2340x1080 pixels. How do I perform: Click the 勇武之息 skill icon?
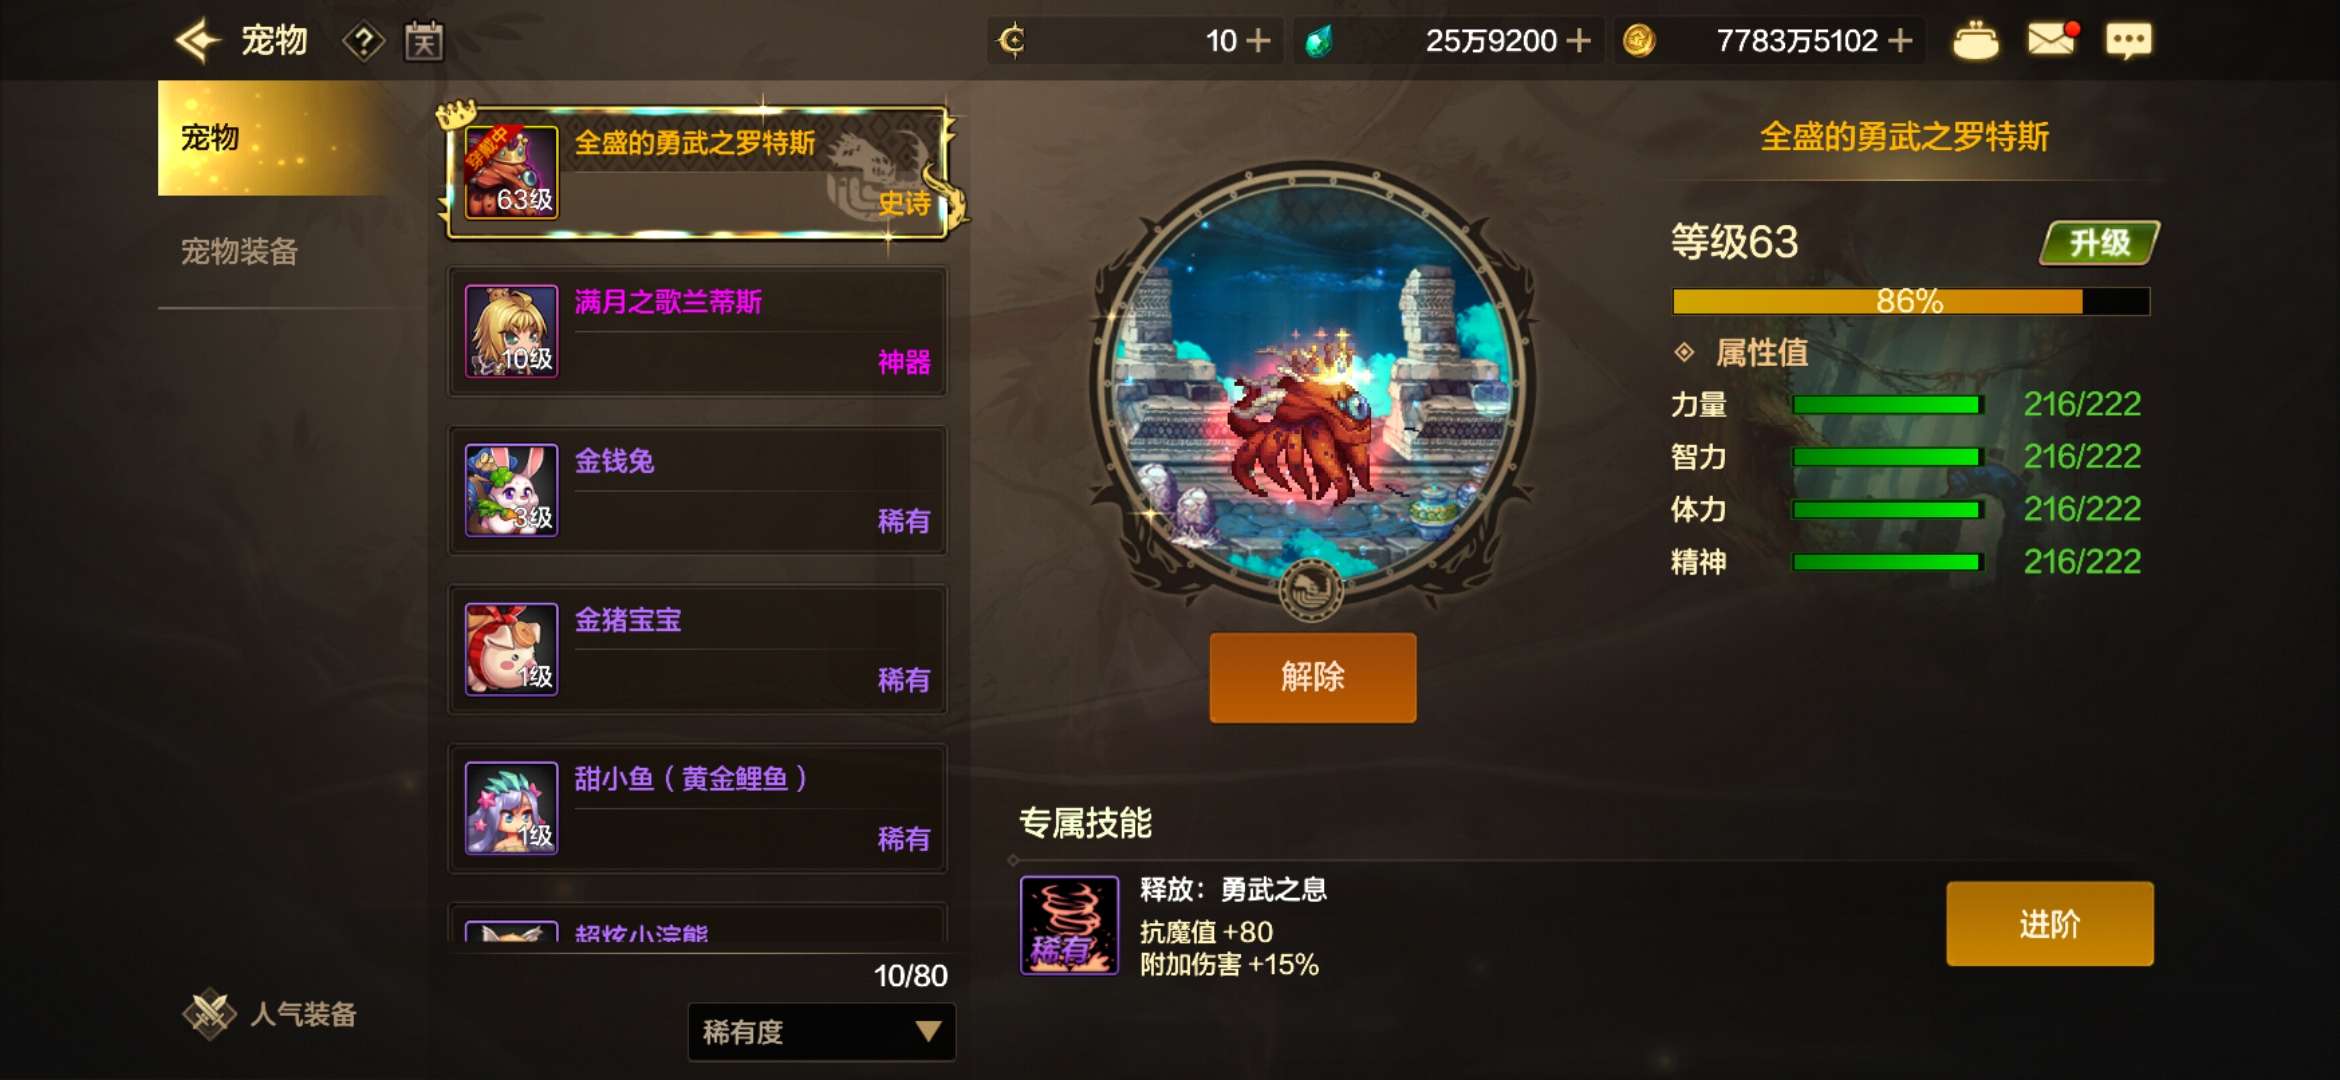click(1069, 925)
